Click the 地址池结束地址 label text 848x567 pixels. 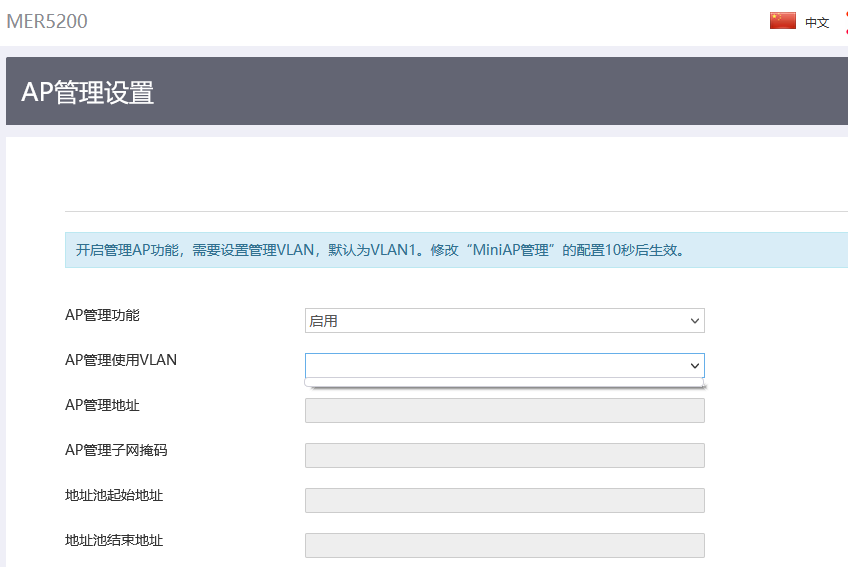(x=114, y=540)
